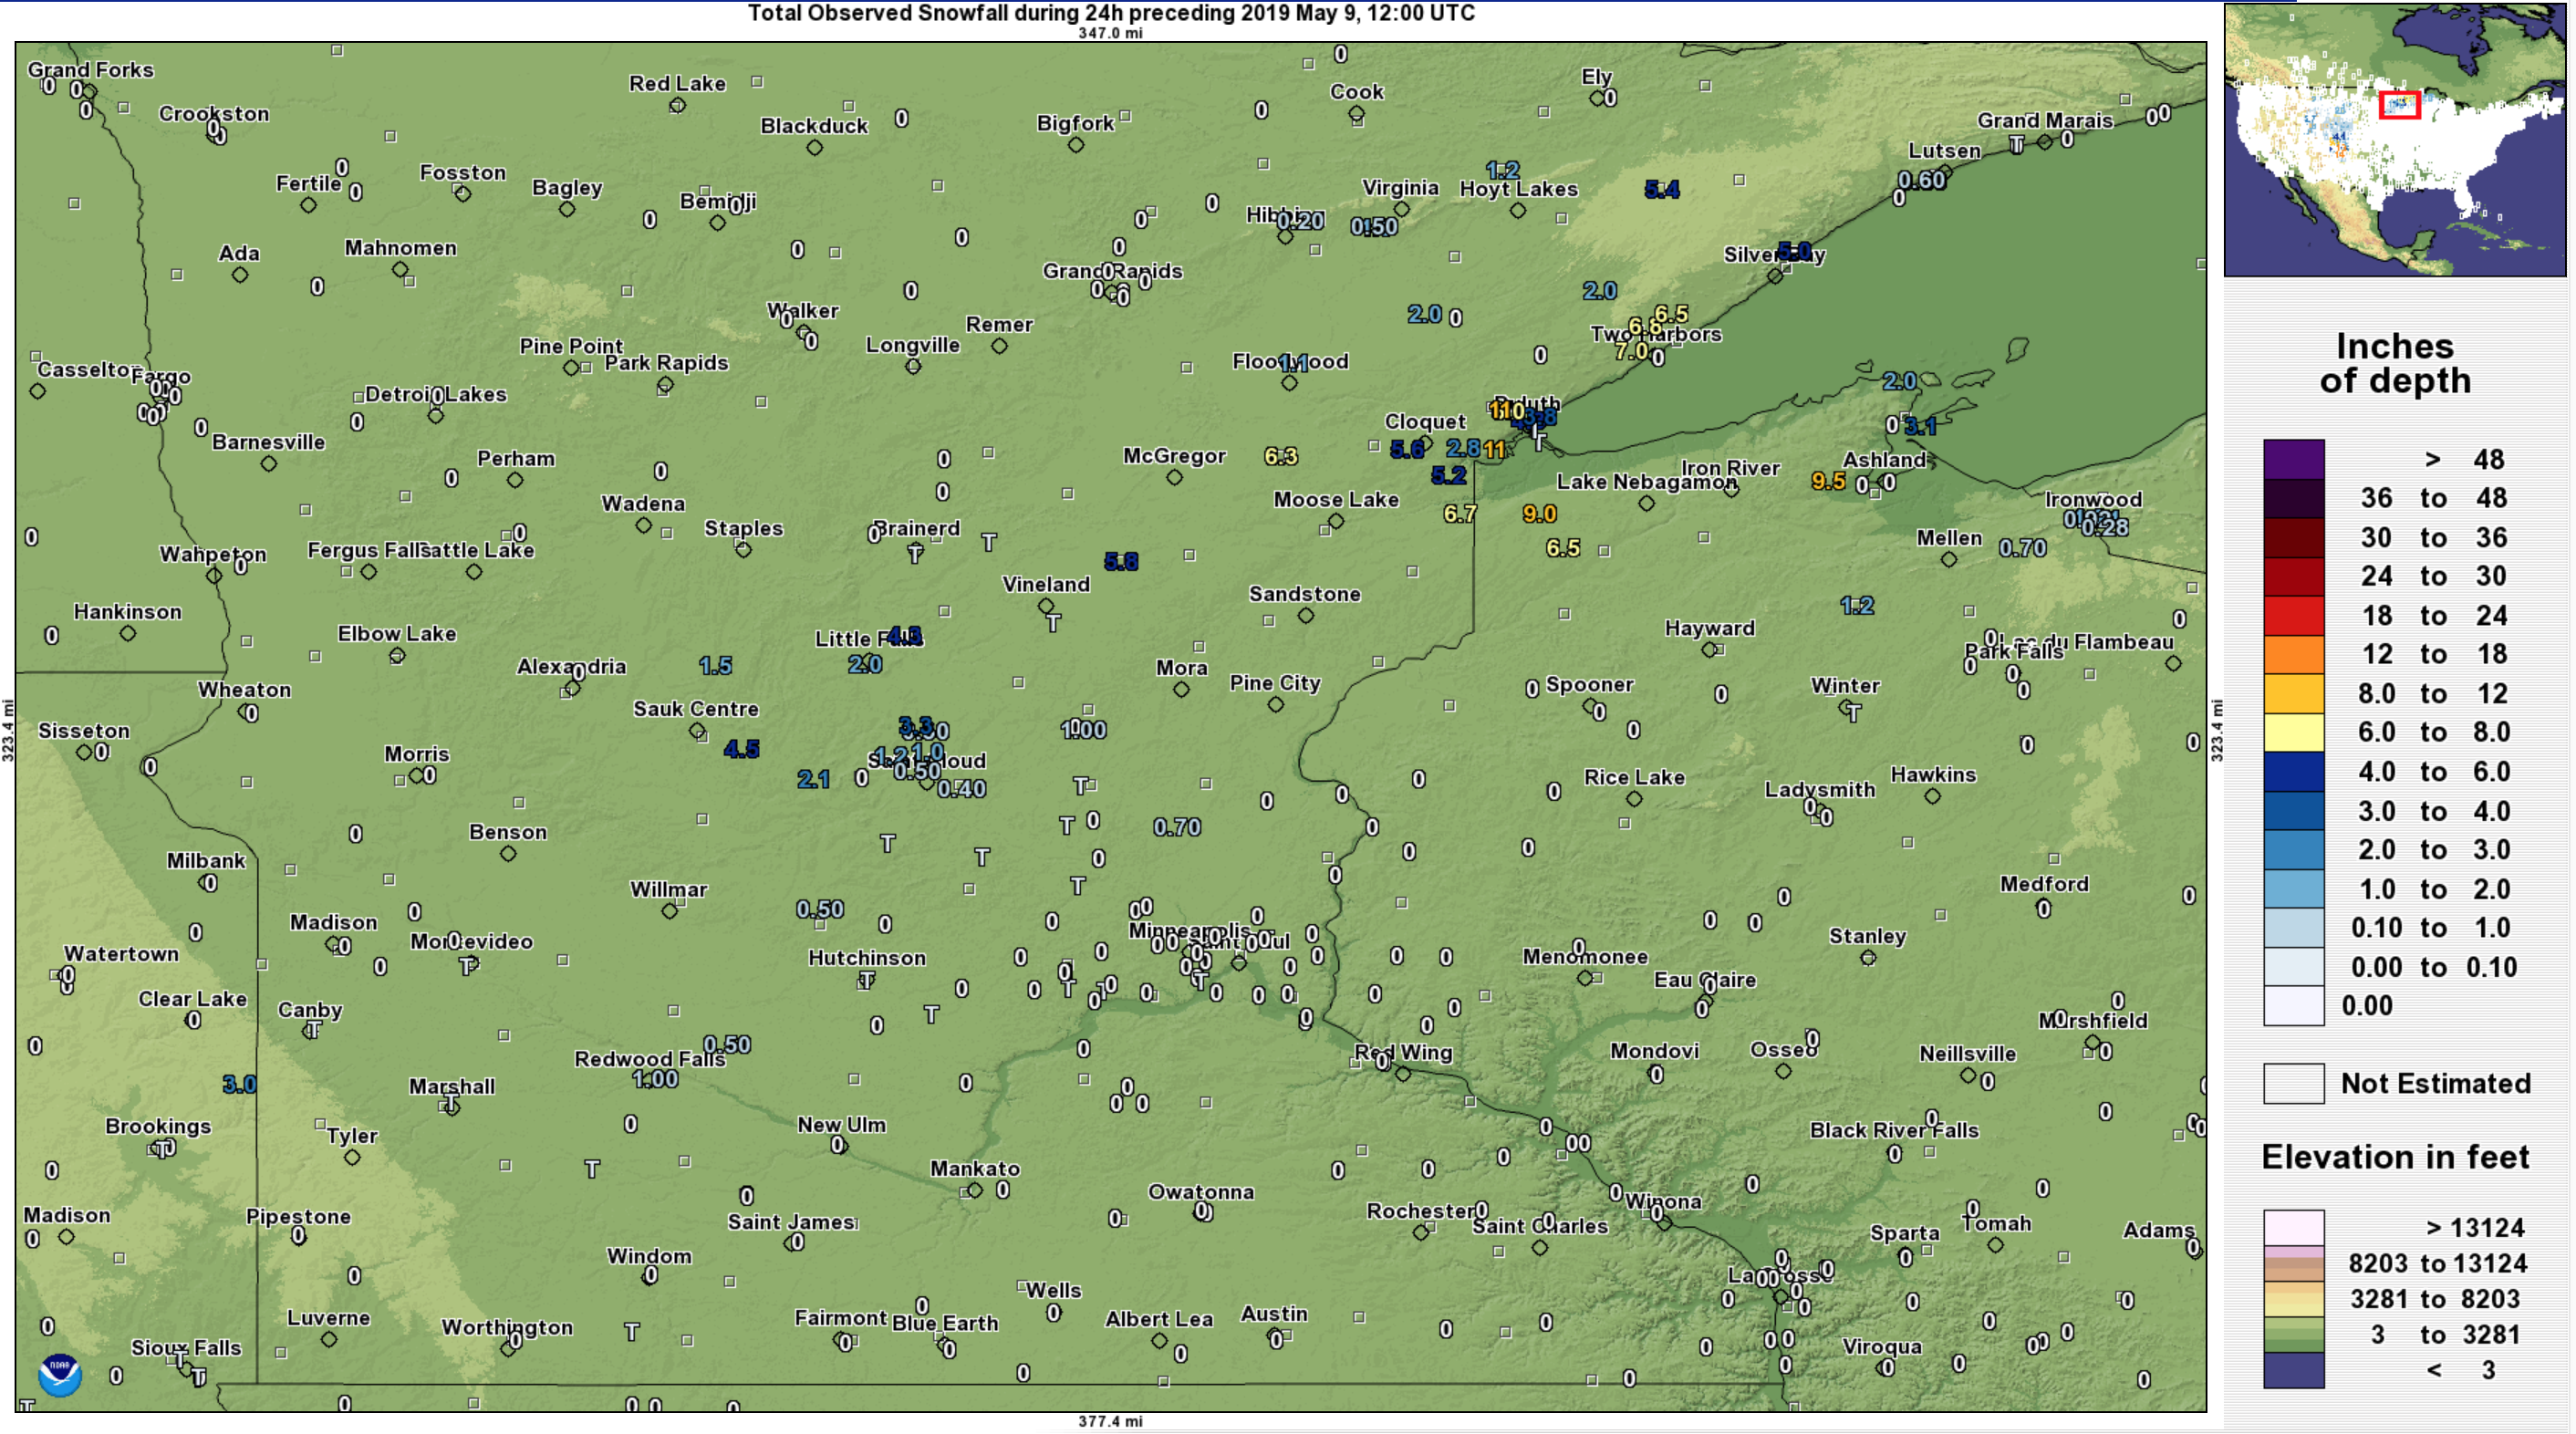The width and height of the screenshot is (2576, 1434).
Task: Click the 1.5 value east of Alexandria
Action: (715, 666)
